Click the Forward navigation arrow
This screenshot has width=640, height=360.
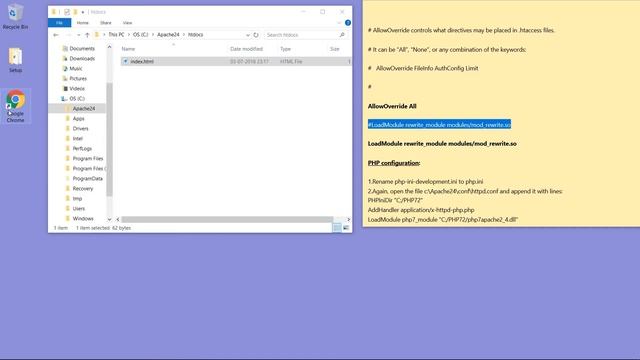point(68,35)
